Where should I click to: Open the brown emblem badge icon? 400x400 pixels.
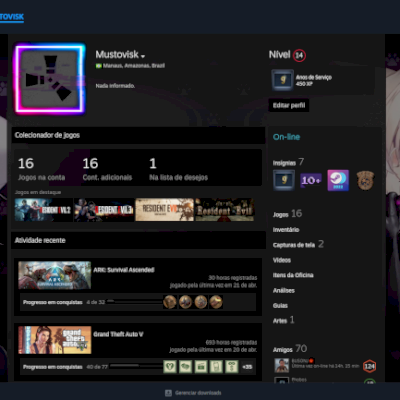click(x=365, y=180)
